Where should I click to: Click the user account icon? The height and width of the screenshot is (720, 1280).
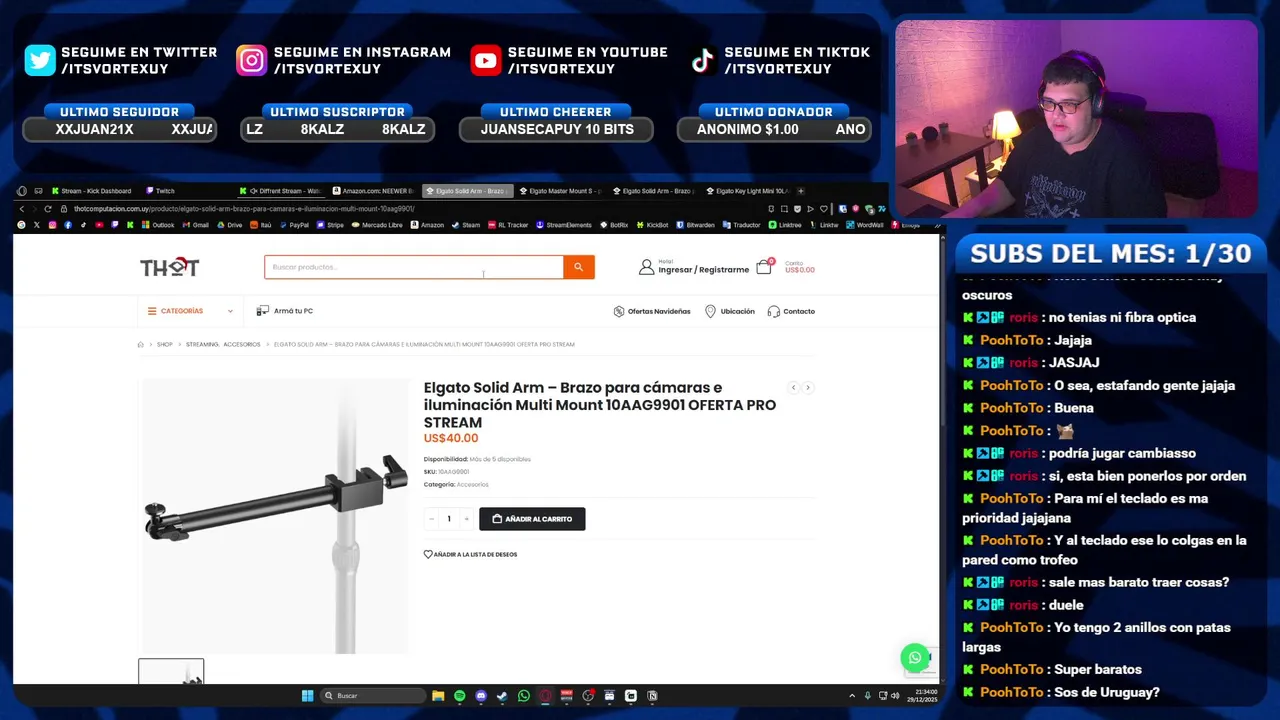point(646,267)
